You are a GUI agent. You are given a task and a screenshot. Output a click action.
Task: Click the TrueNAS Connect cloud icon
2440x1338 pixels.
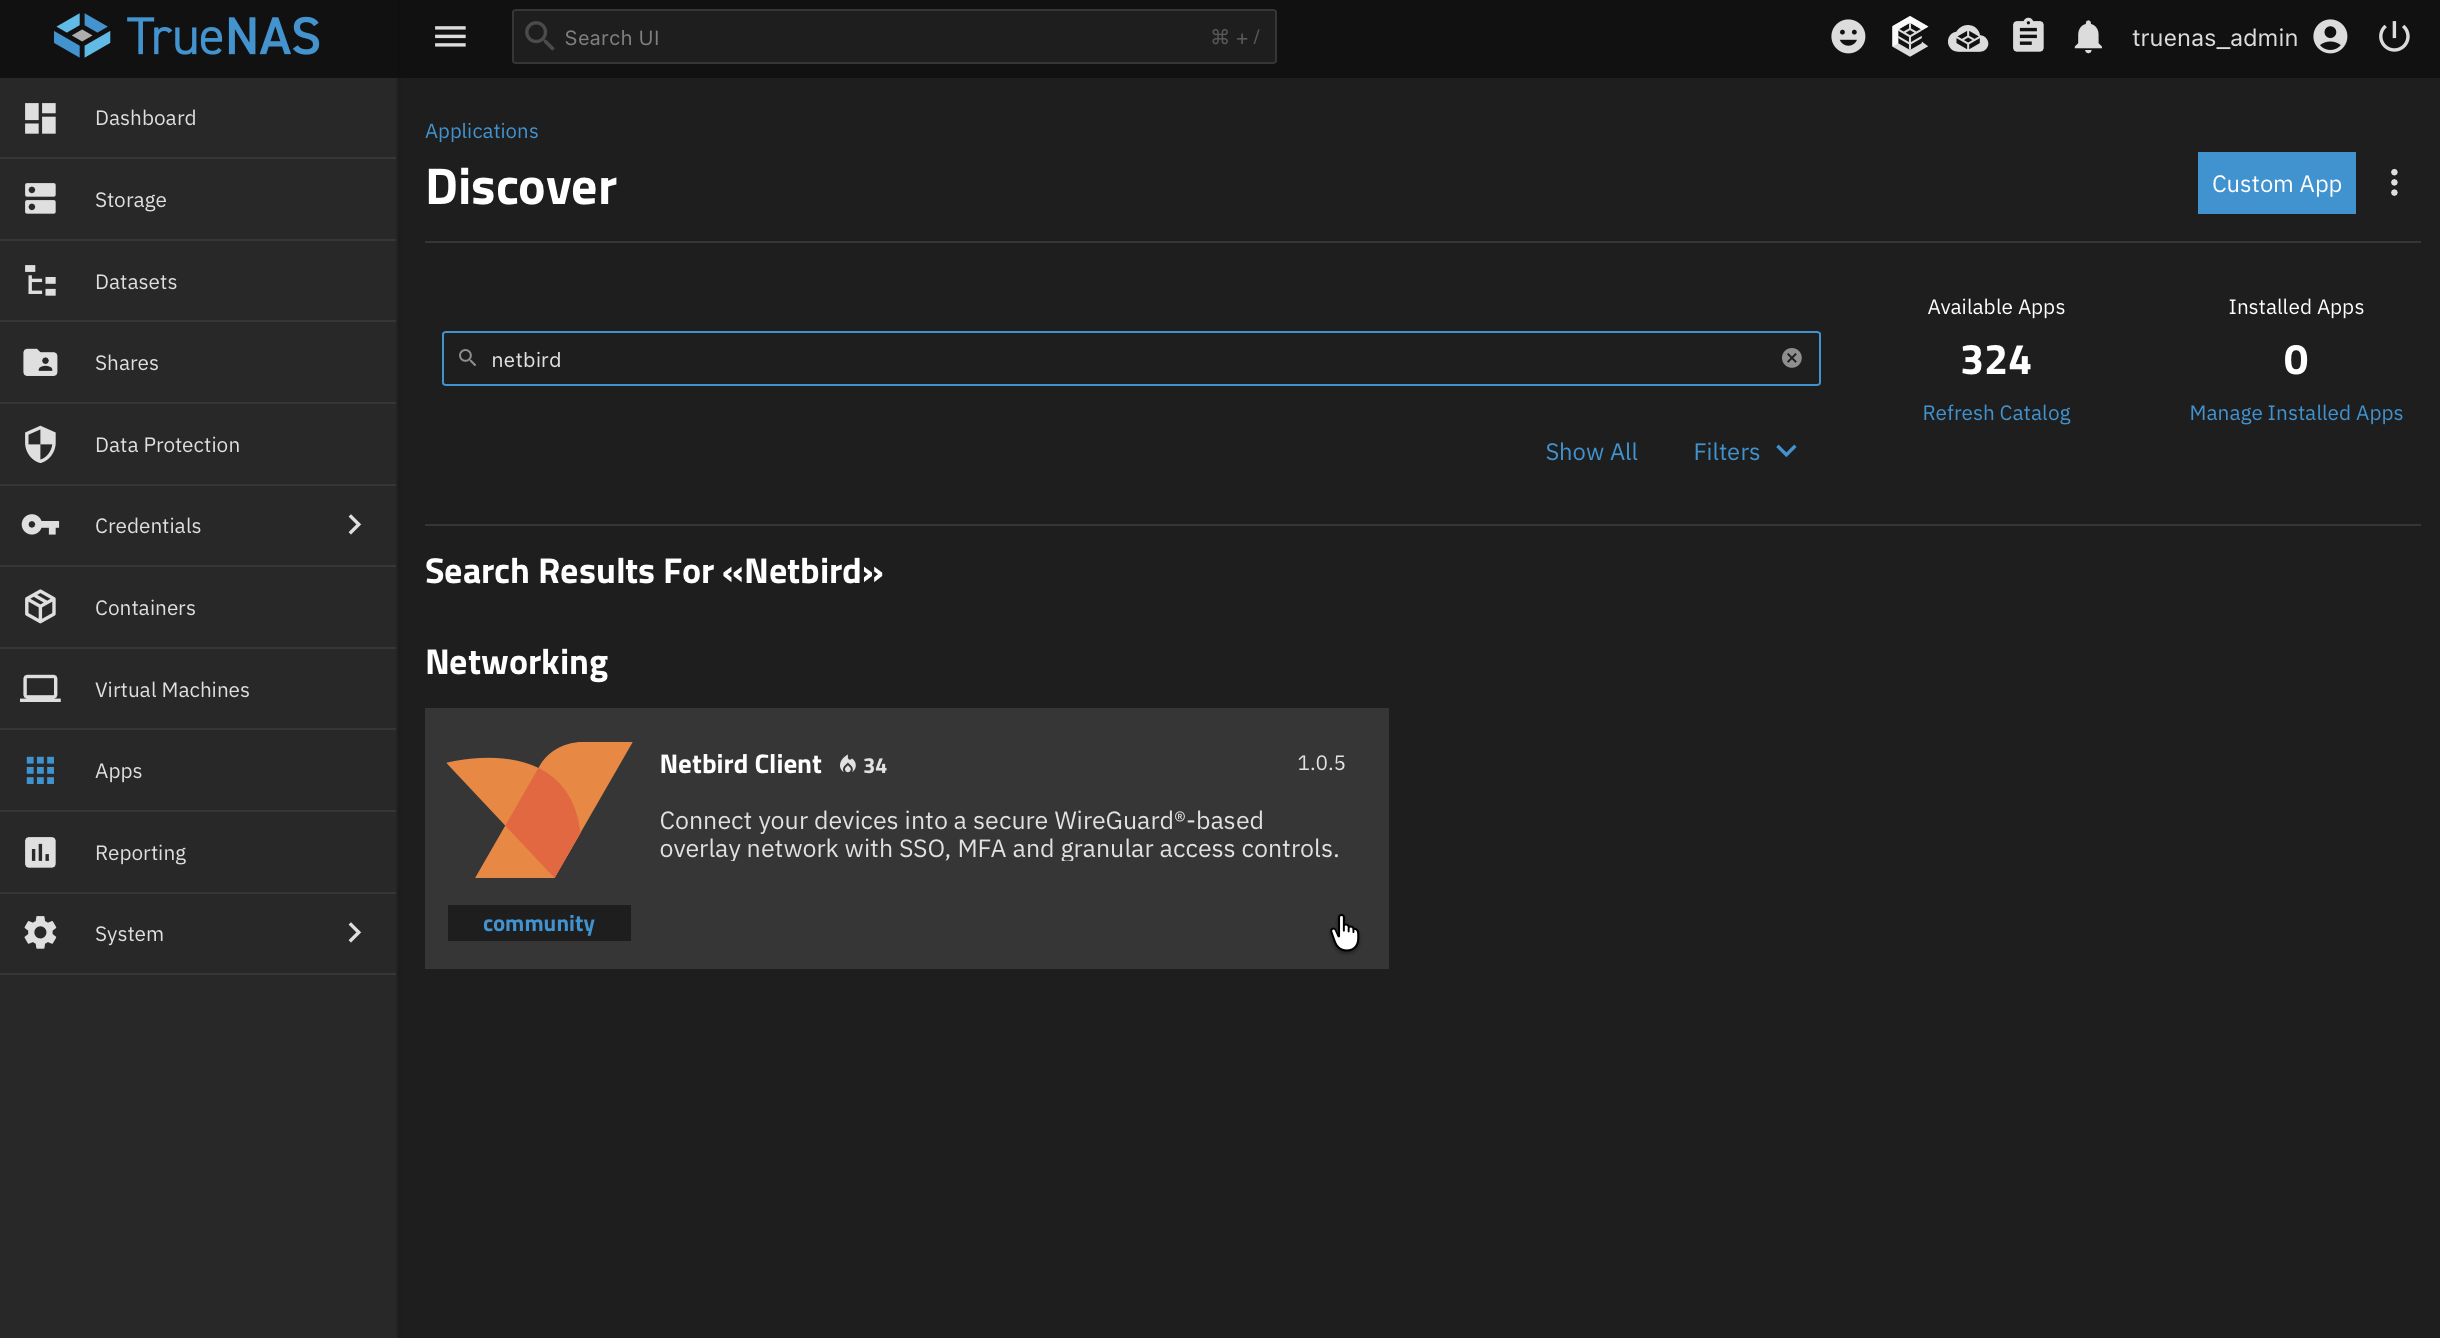(1967, 37)
